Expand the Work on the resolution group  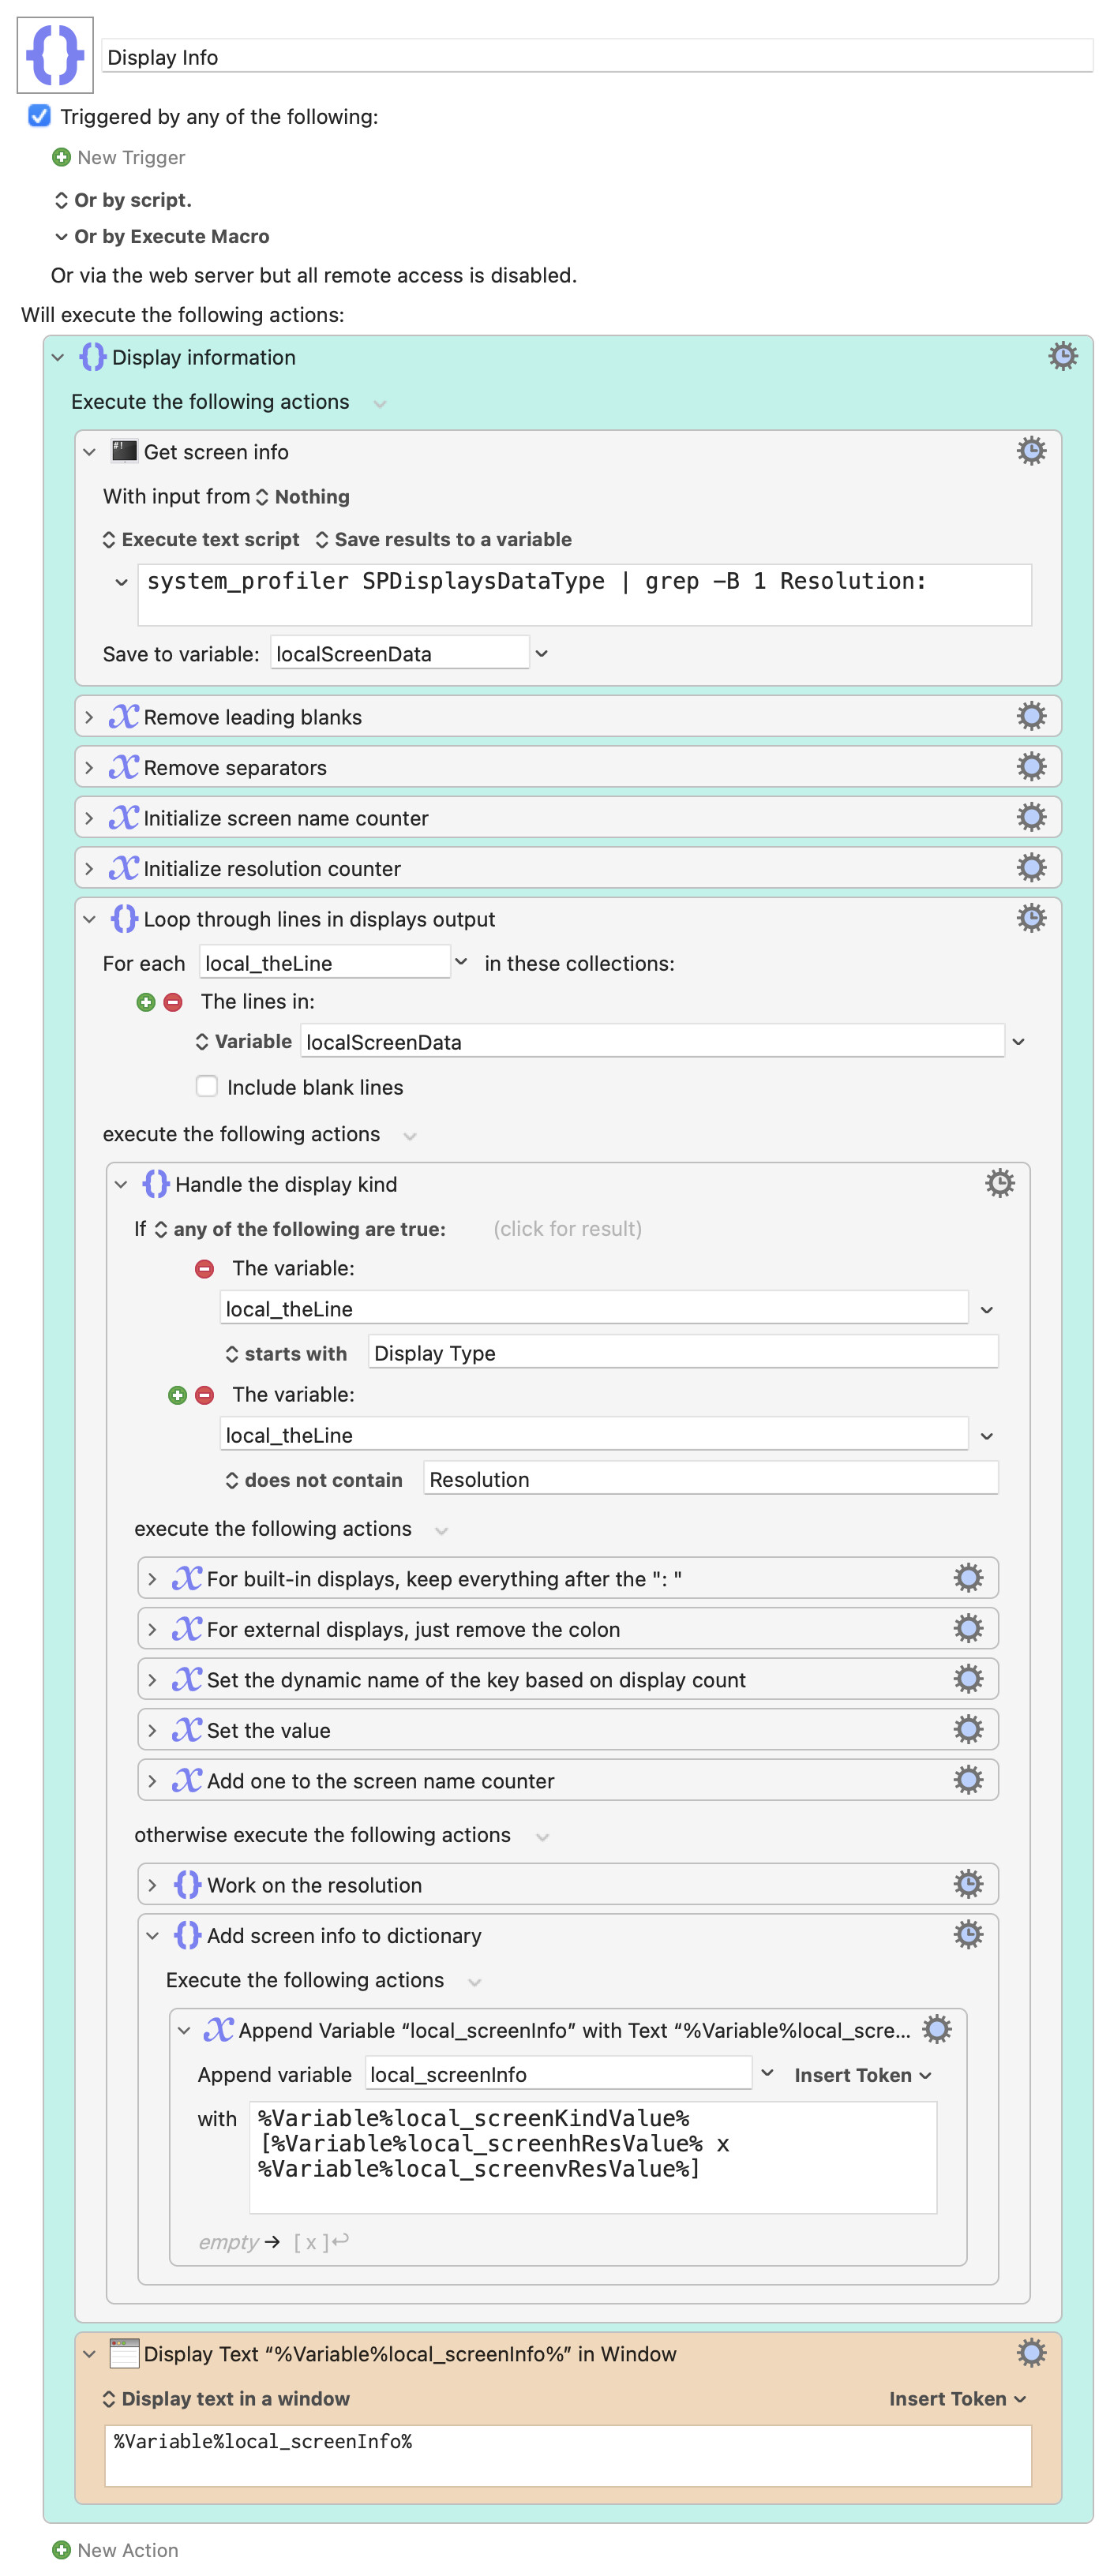coord(152,1884)
